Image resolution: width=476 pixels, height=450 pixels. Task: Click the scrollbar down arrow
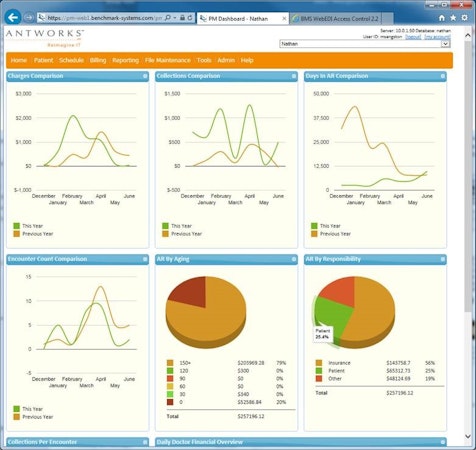click(x=468, y=436)
